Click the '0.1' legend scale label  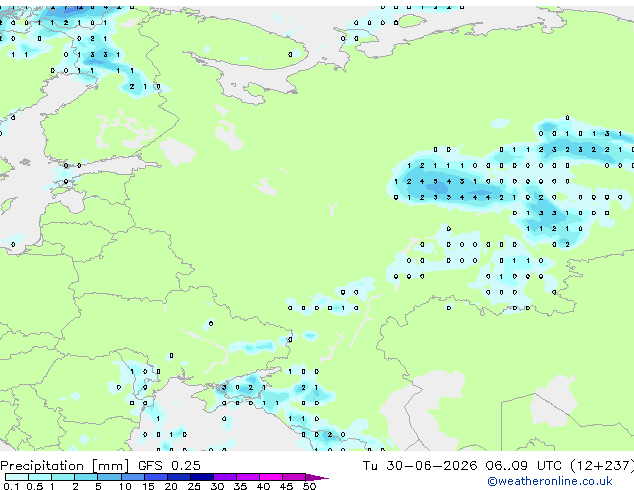pyautogui.click(x=11, y=486)
